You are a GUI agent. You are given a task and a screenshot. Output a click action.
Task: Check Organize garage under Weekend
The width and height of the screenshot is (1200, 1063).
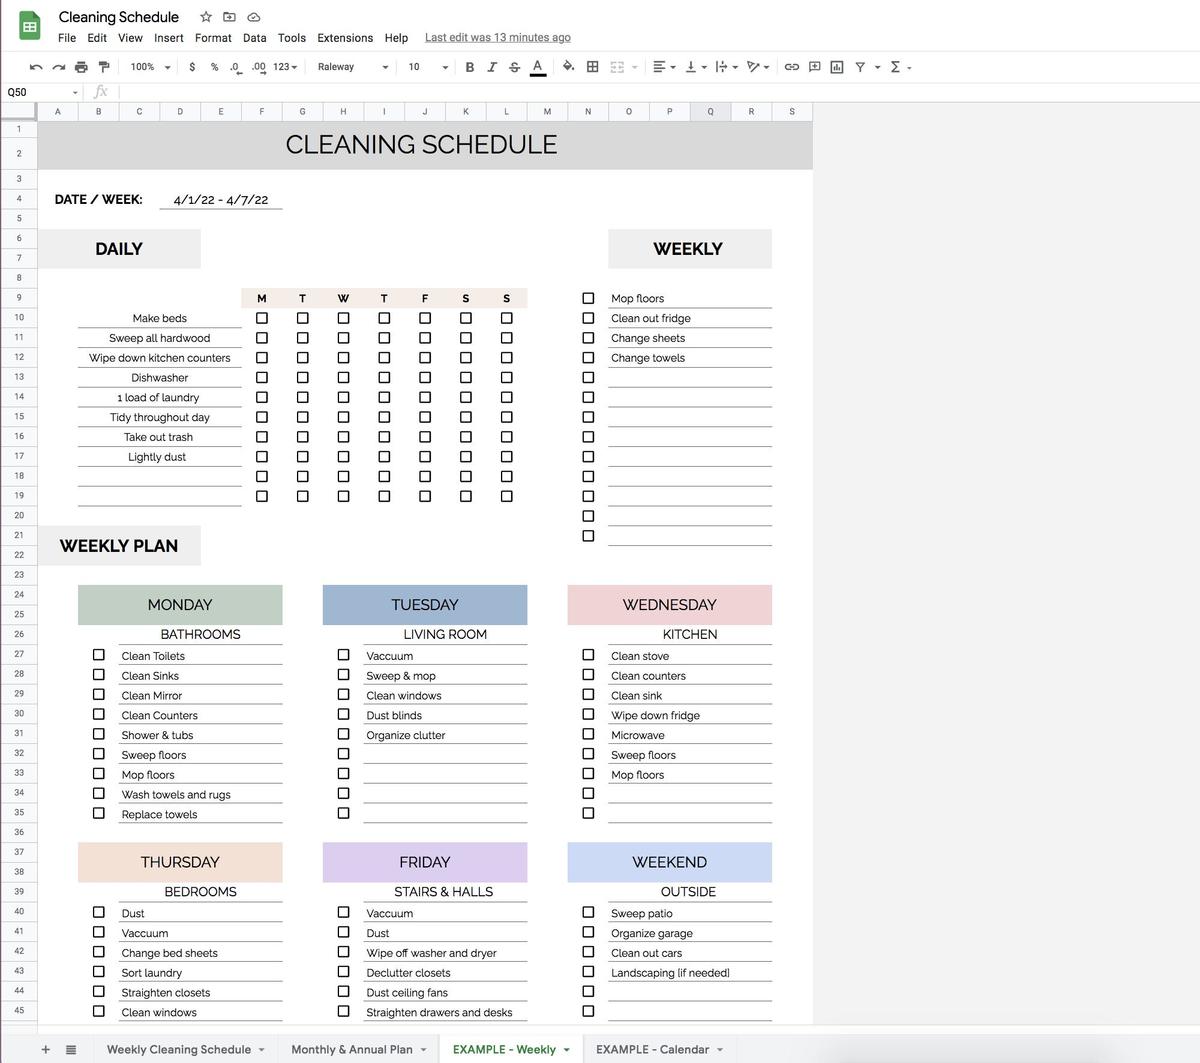click(588, 932)
